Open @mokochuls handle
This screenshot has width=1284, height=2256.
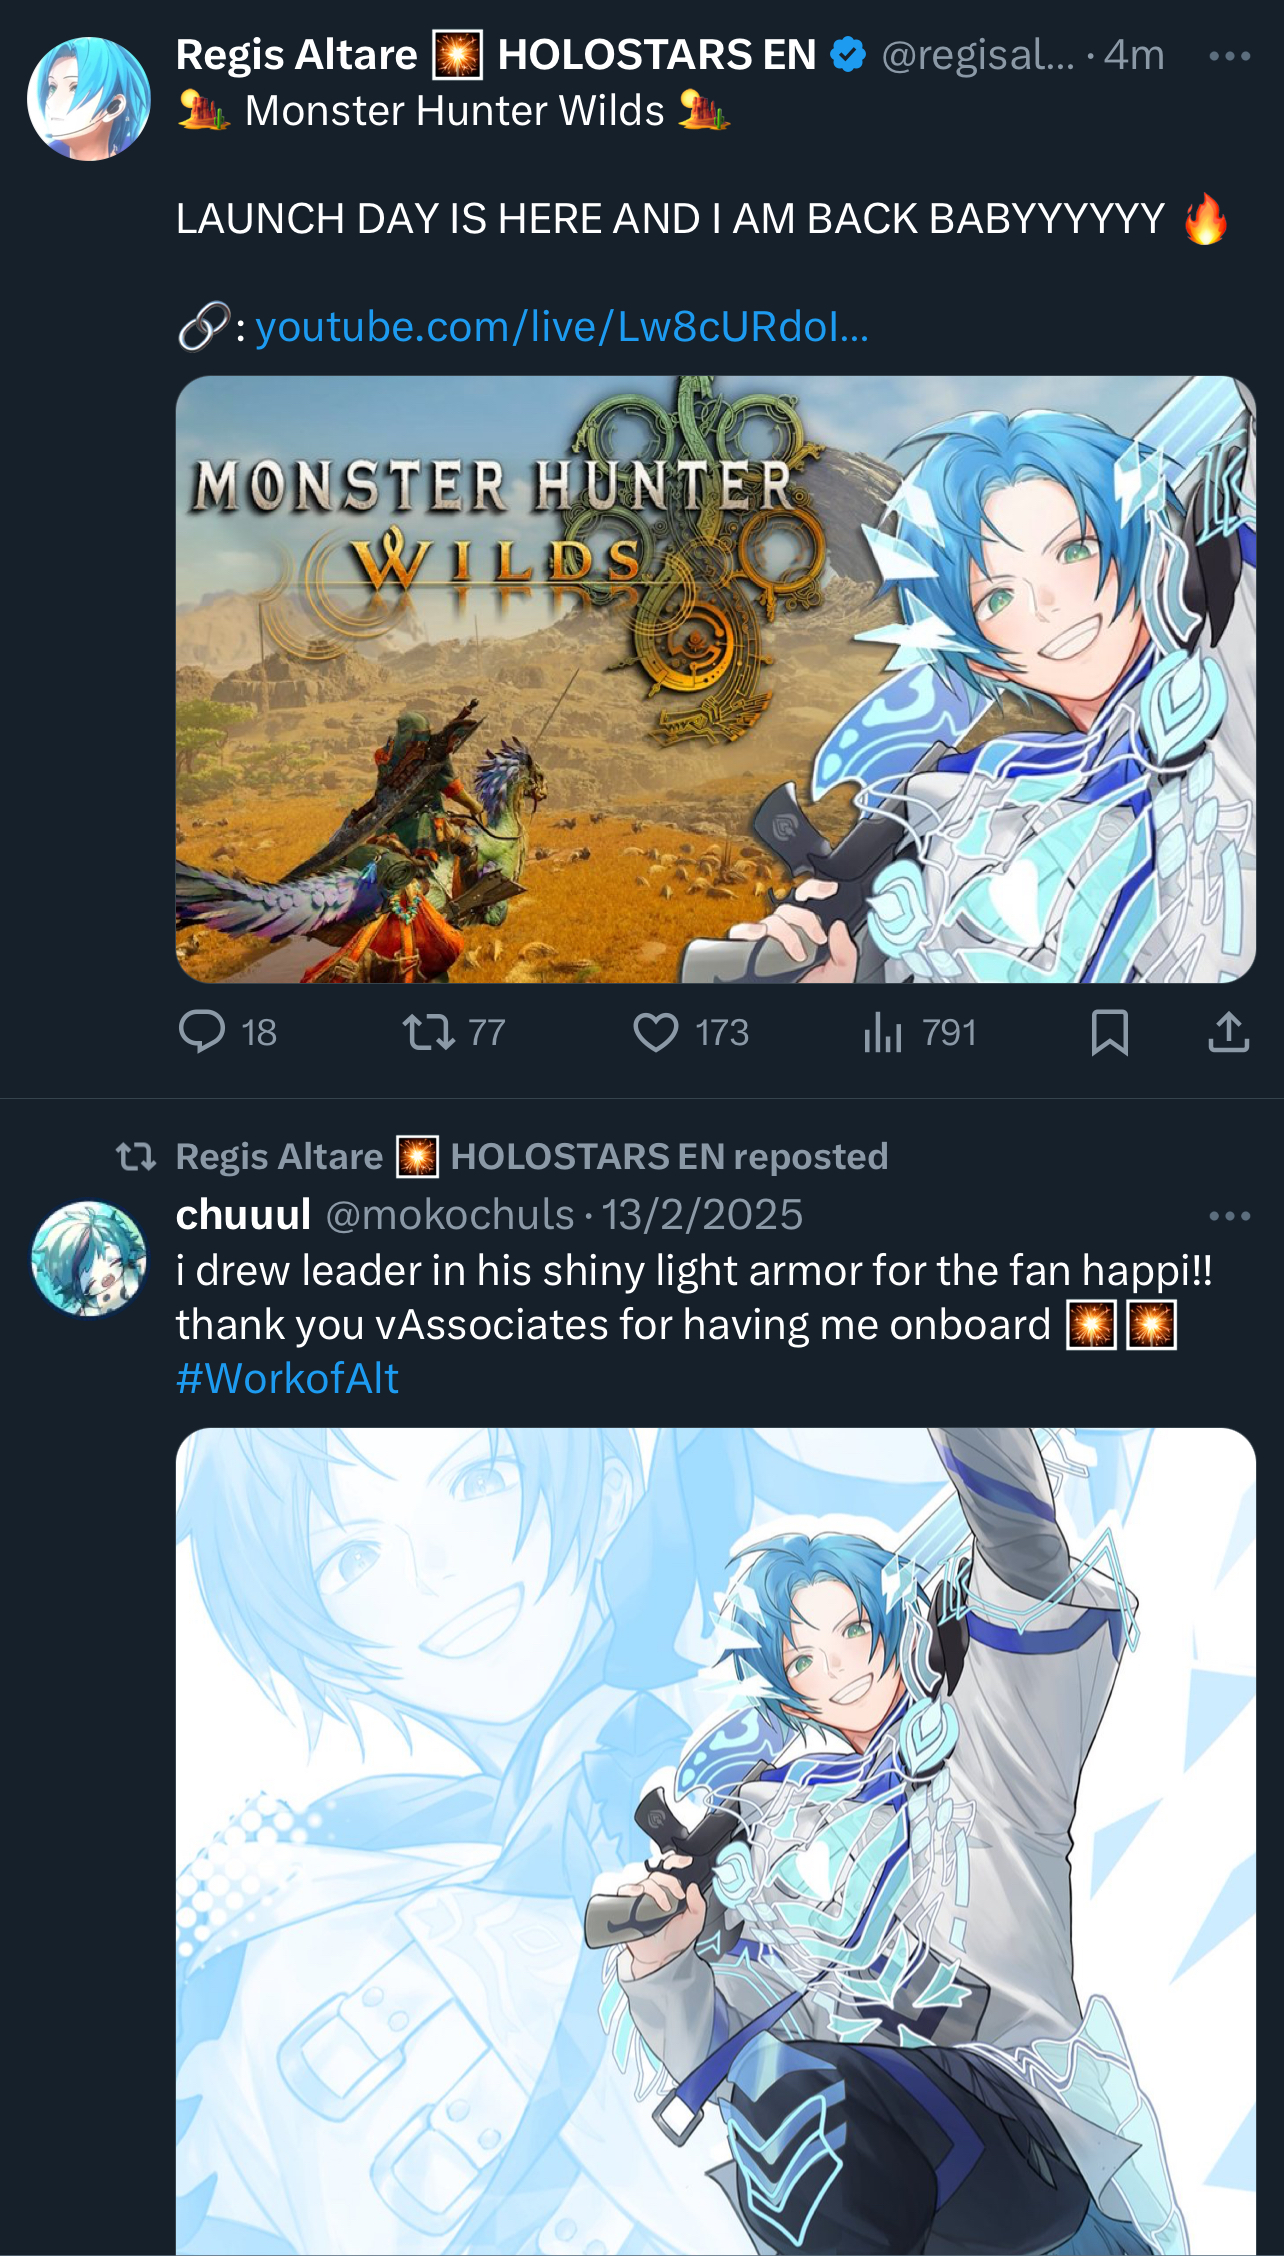pyautogui.click(x=450, y=1214)
